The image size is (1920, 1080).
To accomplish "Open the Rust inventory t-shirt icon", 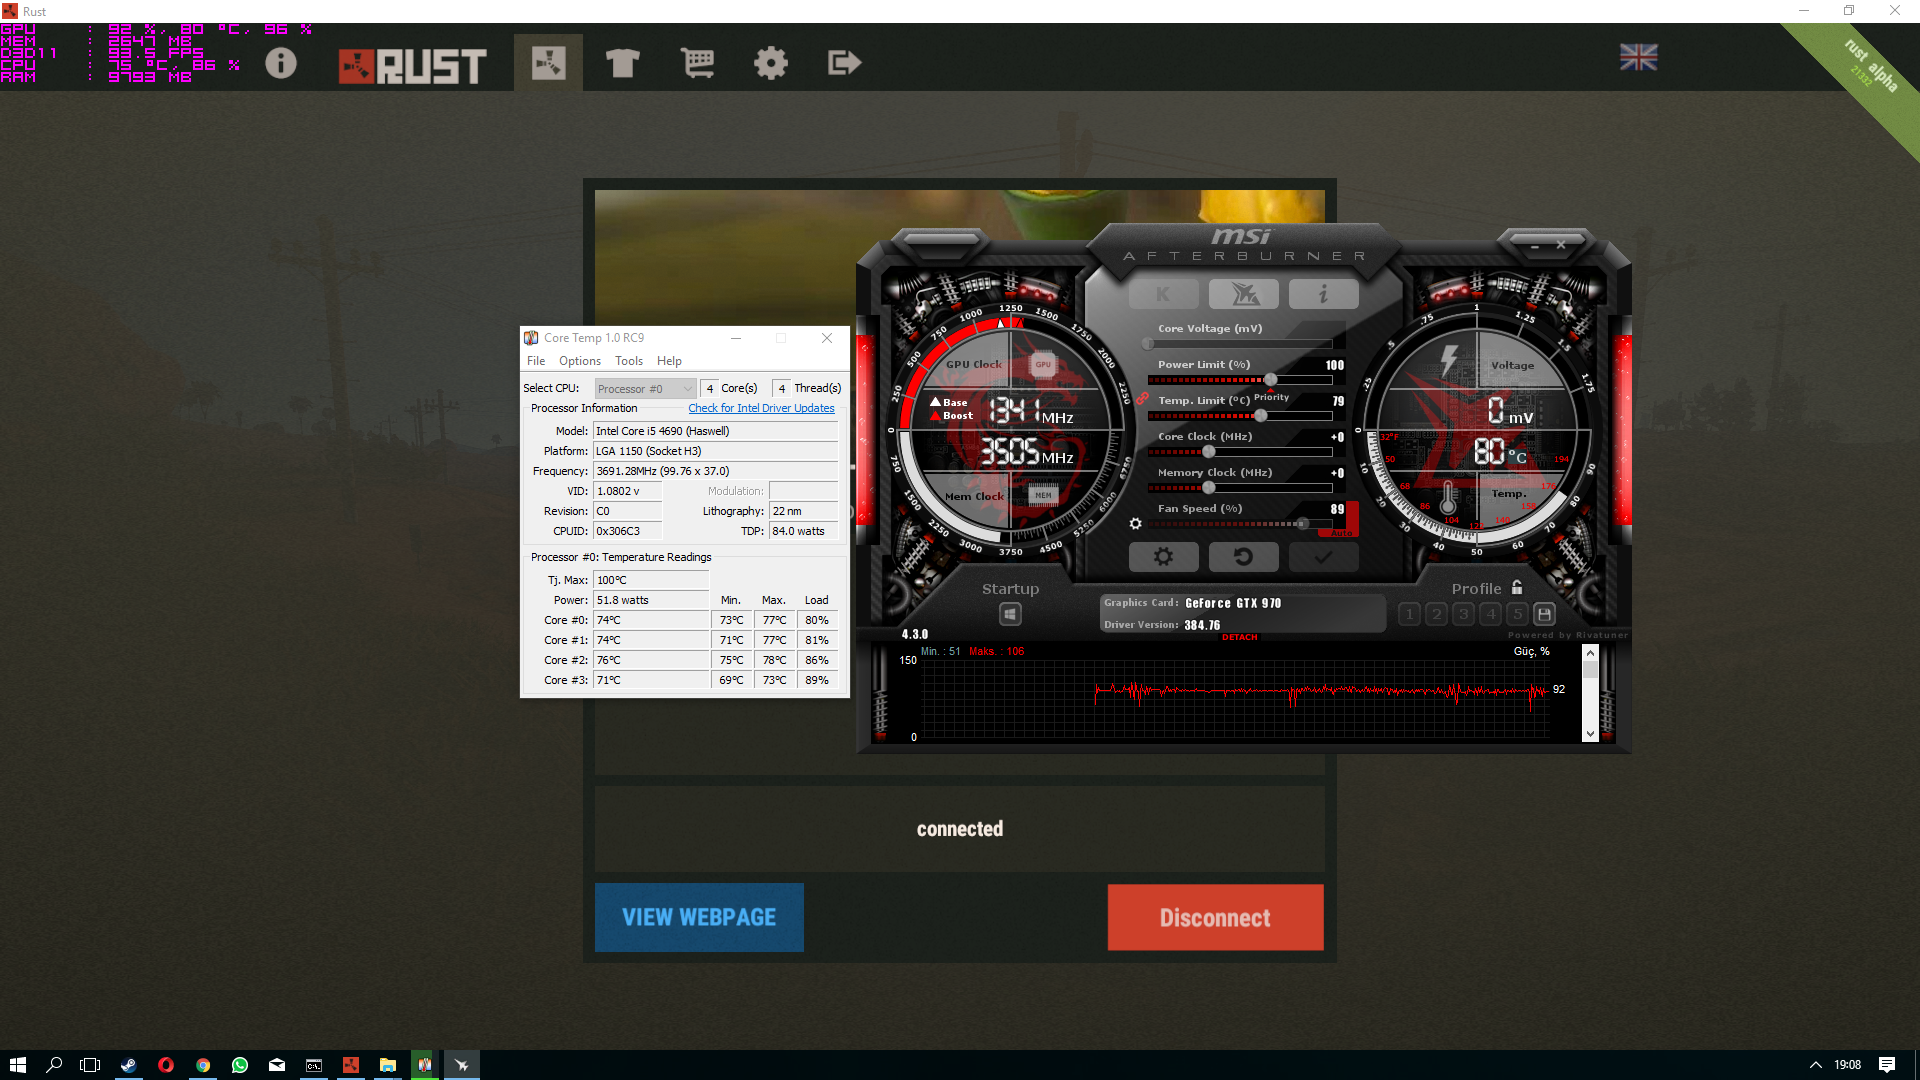I will (622, 63).
